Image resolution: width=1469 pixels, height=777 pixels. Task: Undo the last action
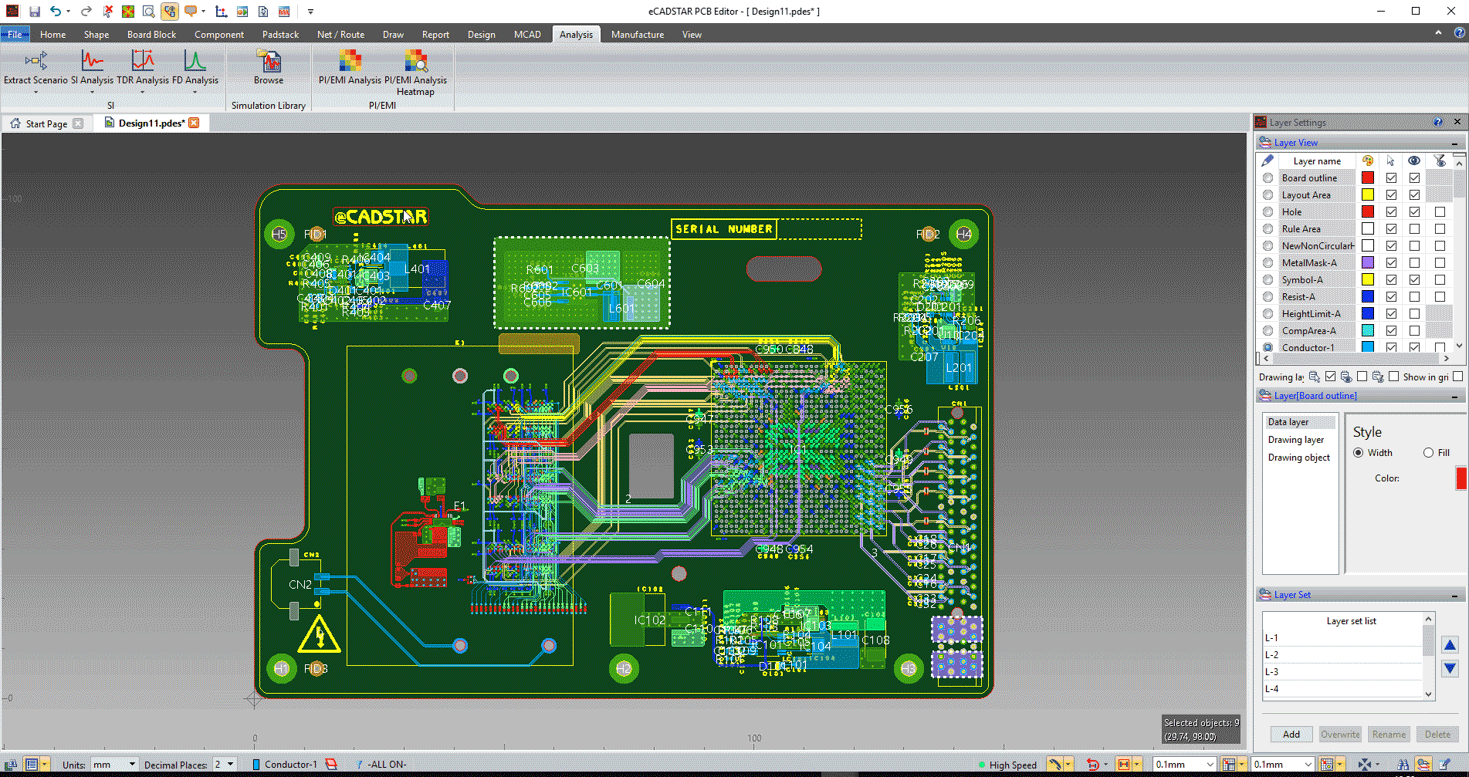pyautogui.click(x=56, y=11)
